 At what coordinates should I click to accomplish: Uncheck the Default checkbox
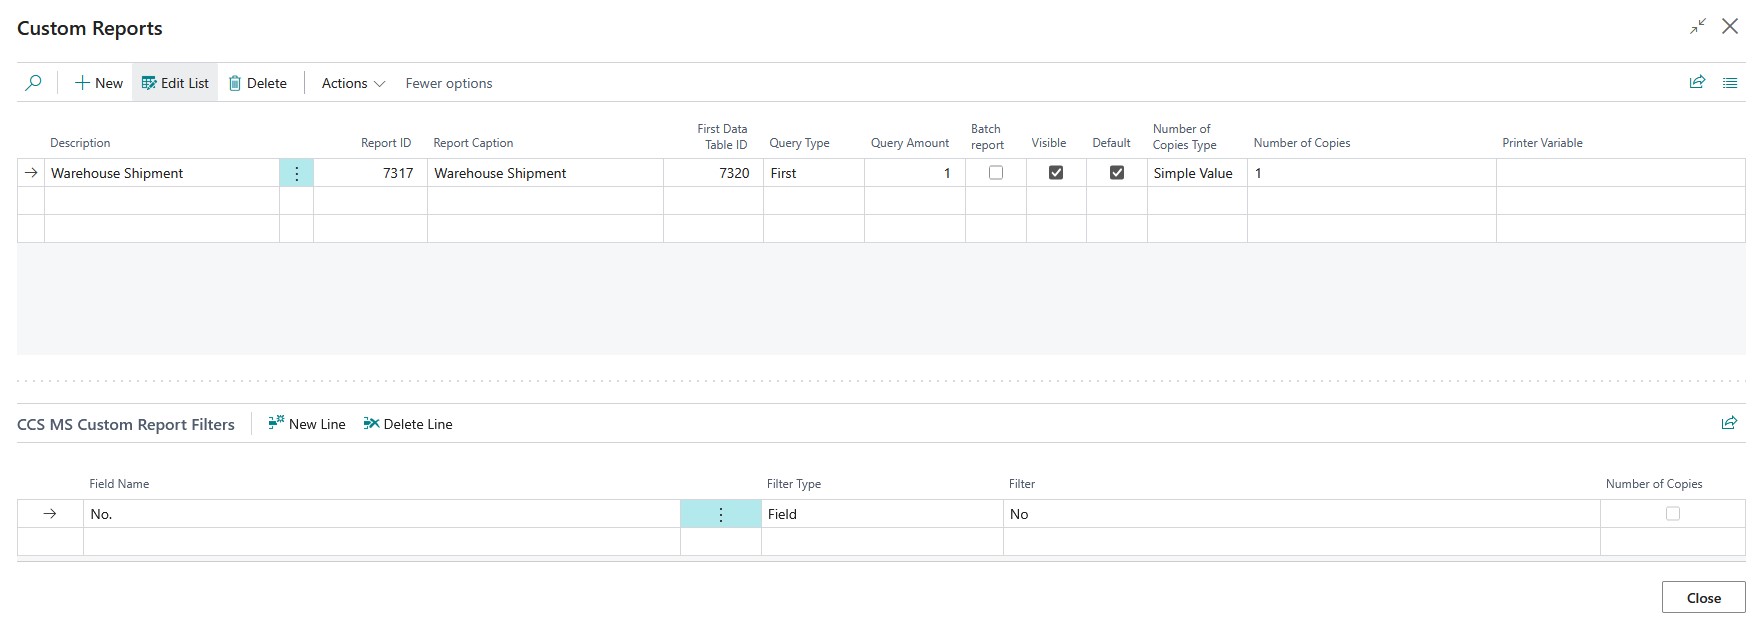[x=1116, y=173]
